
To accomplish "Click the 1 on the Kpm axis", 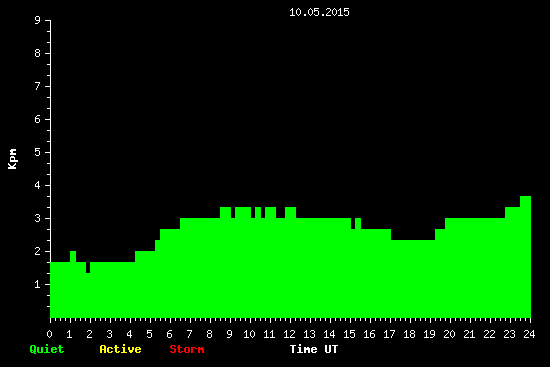I will click(38, 284).
